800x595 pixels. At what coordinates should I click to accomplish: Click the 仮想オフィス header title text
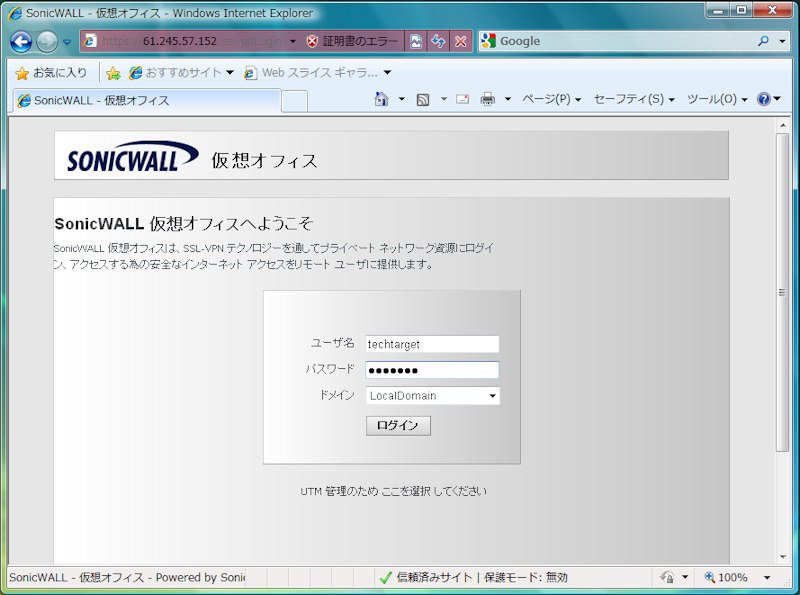[264, 161]
